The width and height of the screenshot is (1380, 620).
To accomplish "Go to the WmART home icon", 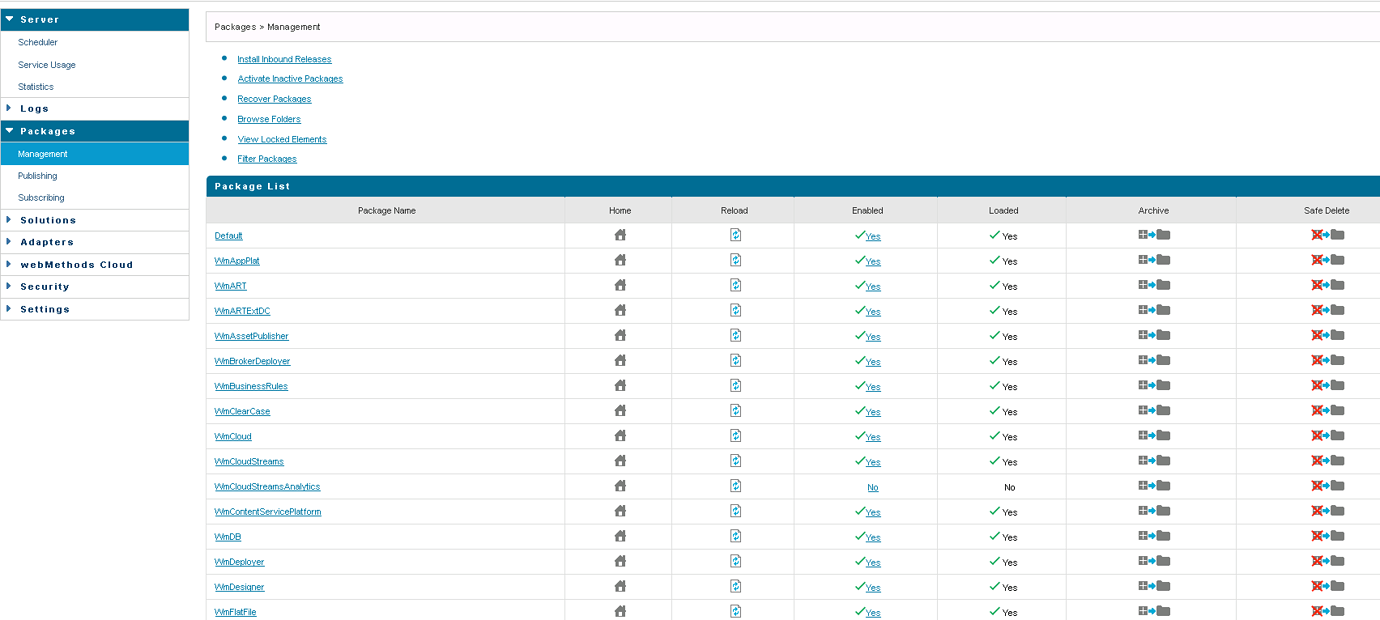I will click(620, 285).
